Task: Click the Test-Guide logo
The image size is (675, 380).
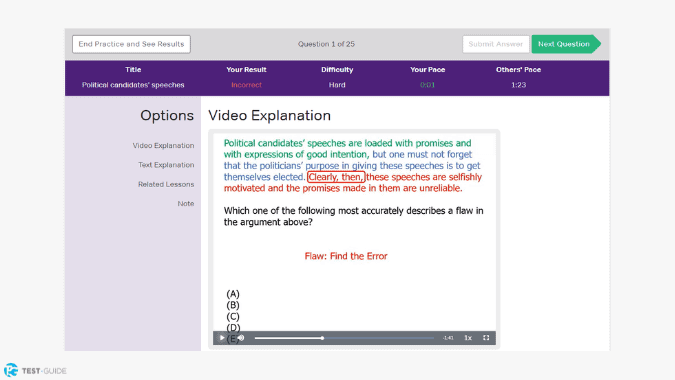Action: (35, 371)
